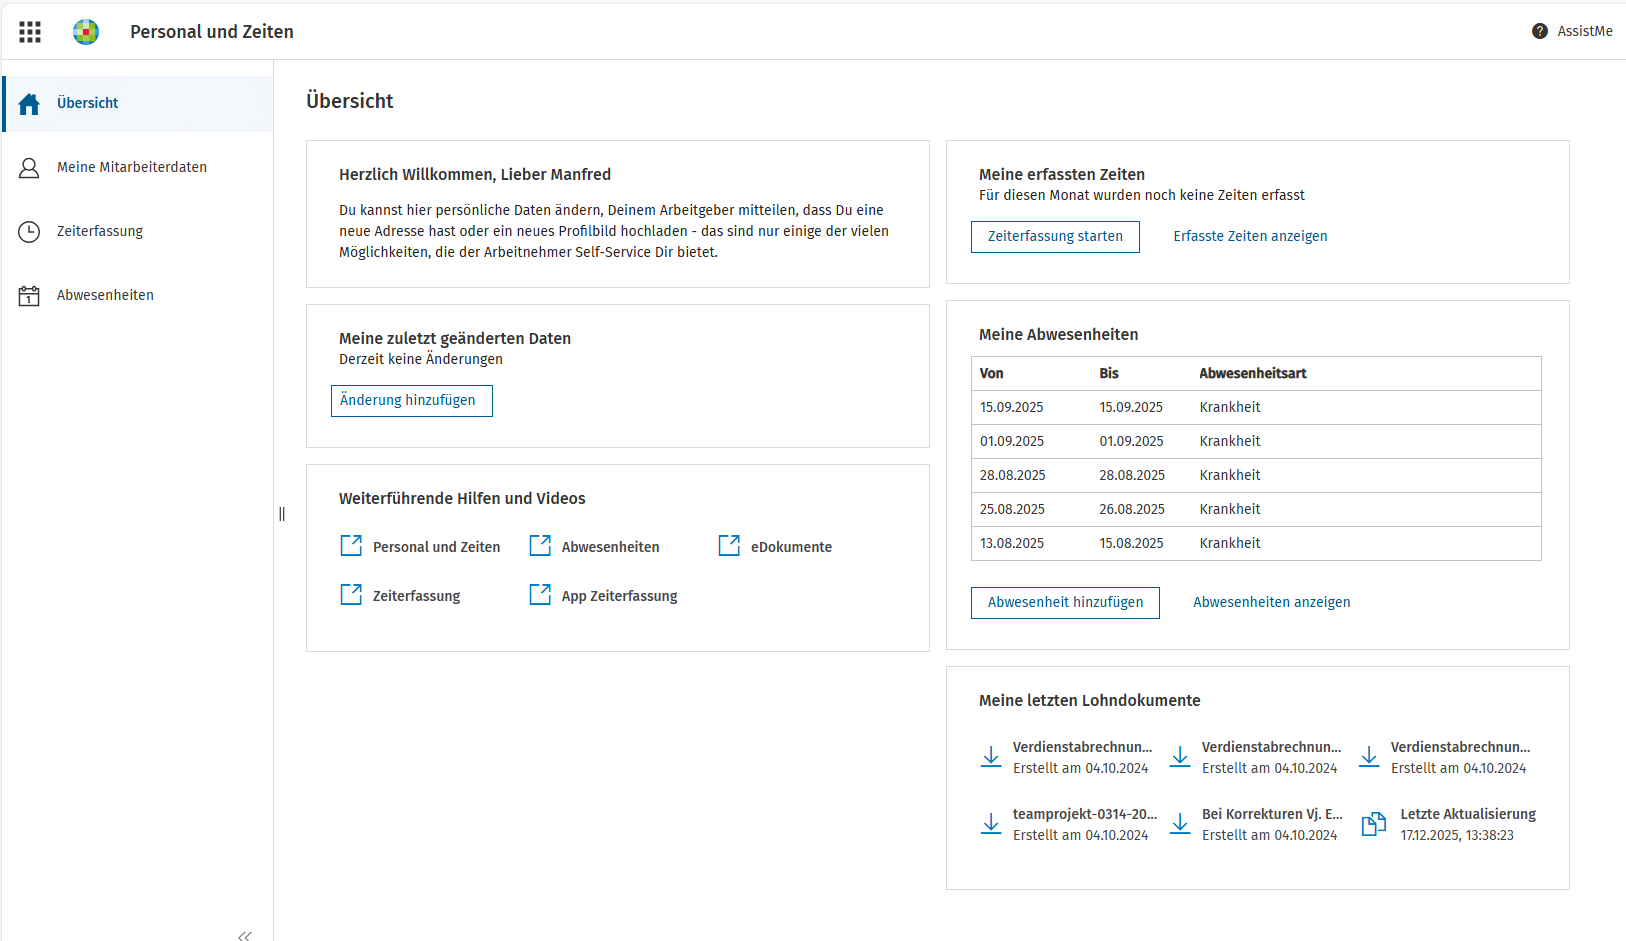This screenshot has width=1626, height=941.
Task: Click the Änderung hinzufügen button
Action: pos(412,401)
